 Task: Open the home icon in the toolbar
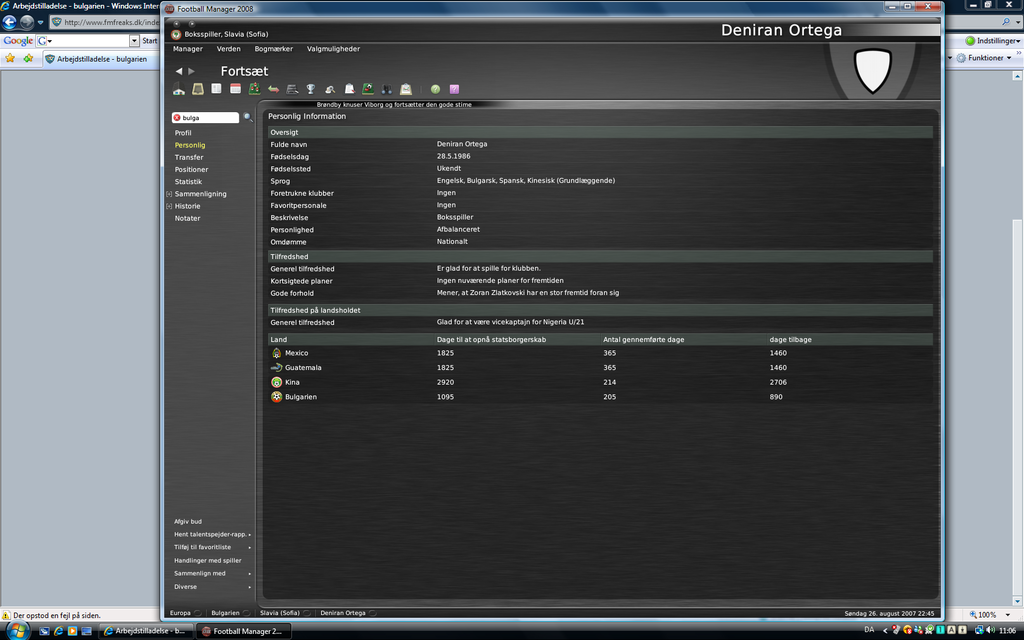178,89
